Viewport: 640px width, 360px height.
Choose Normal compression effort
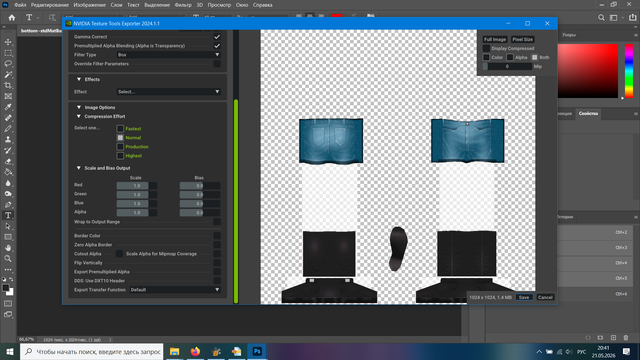coord(120,138)
